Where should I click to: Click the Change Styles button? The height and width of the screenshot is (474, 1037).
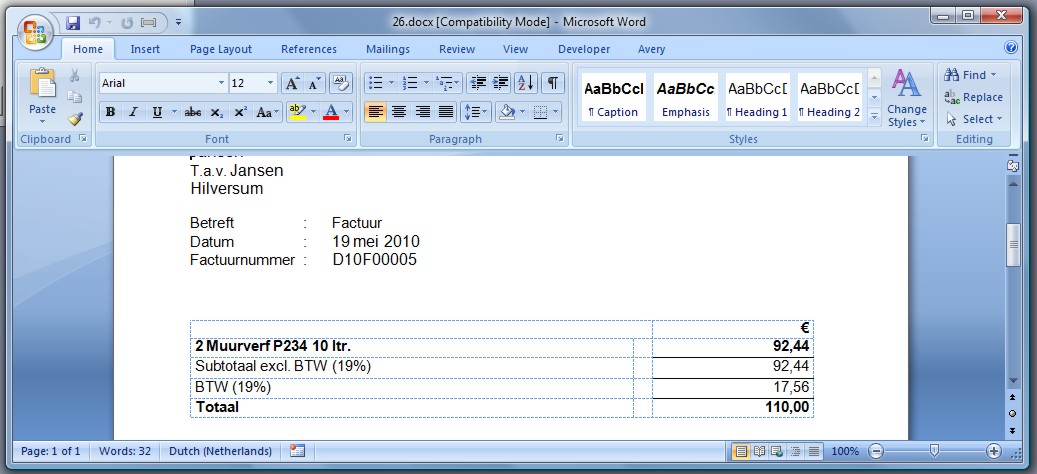pyautogui.click(x=906, y=98)
